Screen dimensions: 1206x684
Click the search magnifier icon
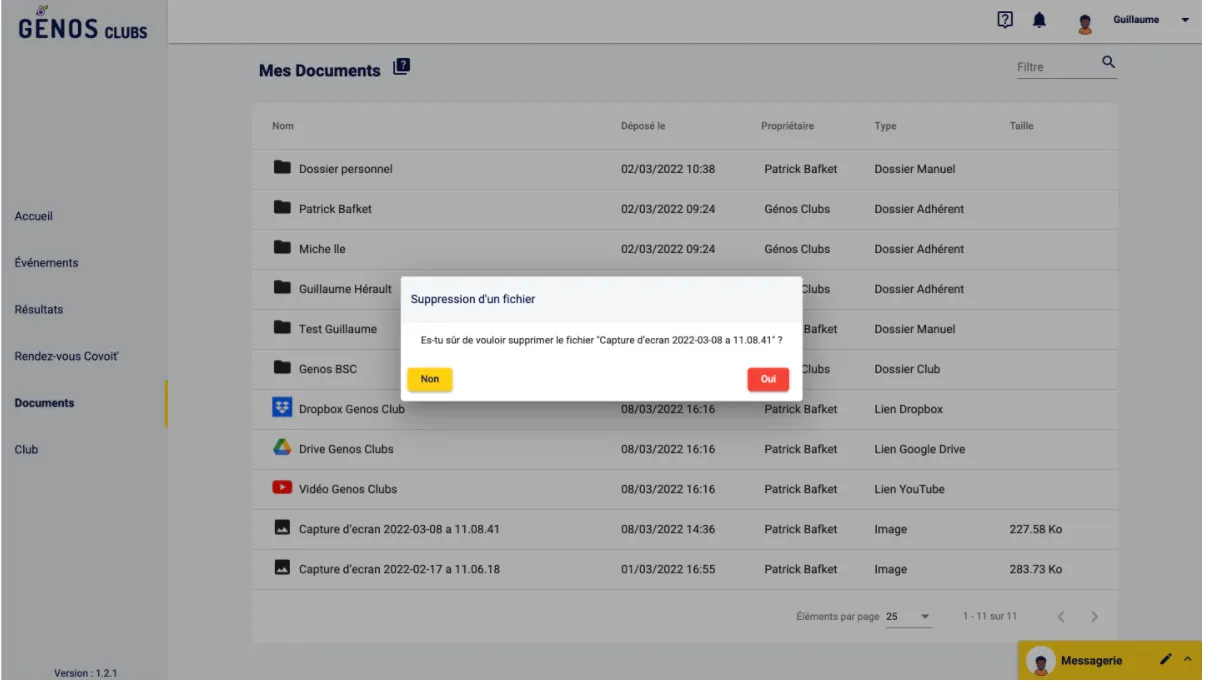[x=1108, y=63]
